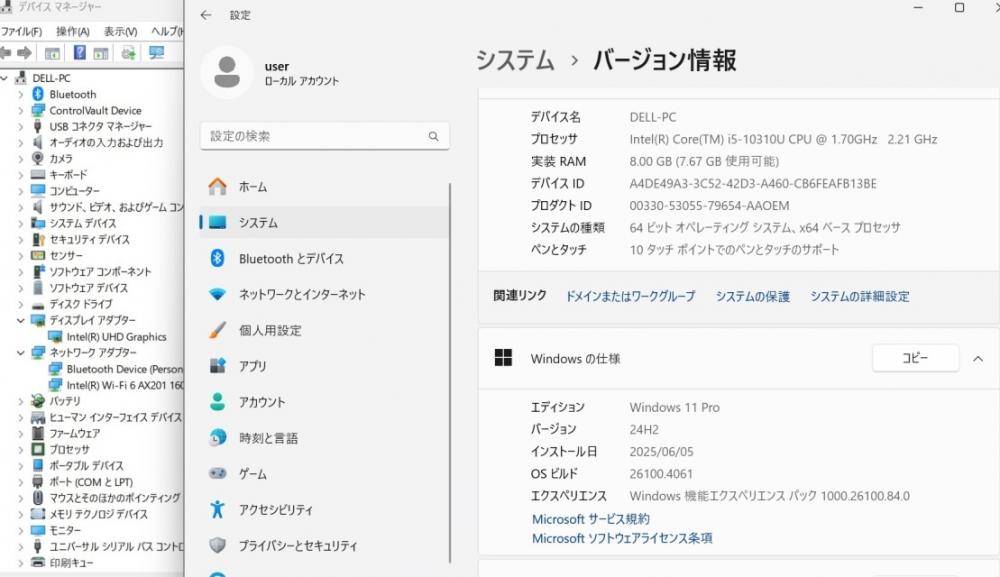This screenshot has width=1000, height=577.
Task: Open アクセシビリティ settings page
Action: point(324,509)
